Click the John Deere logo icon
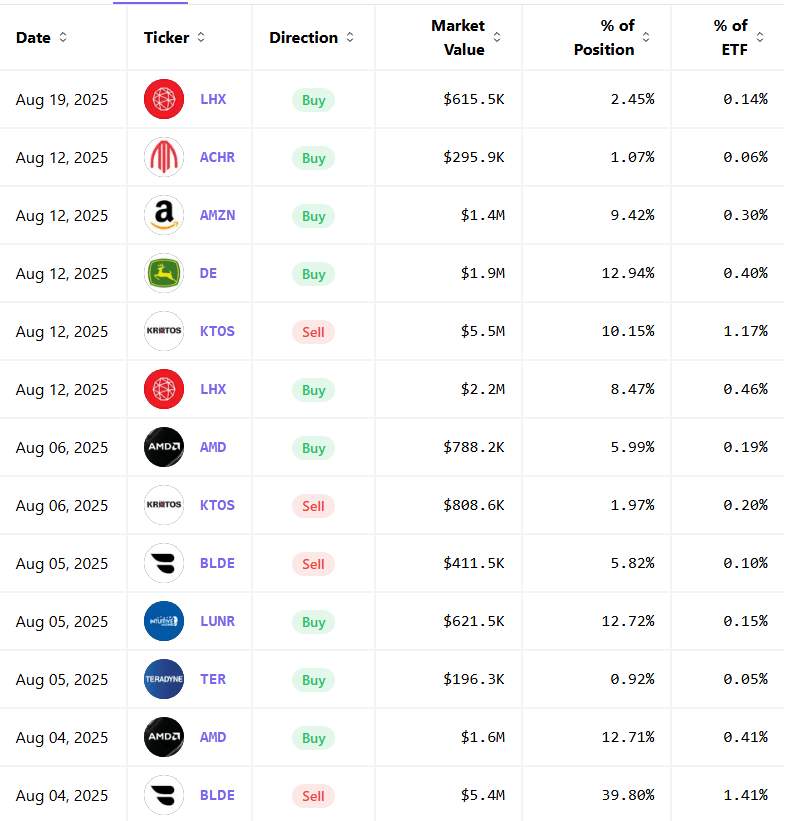 click(164, 273)
